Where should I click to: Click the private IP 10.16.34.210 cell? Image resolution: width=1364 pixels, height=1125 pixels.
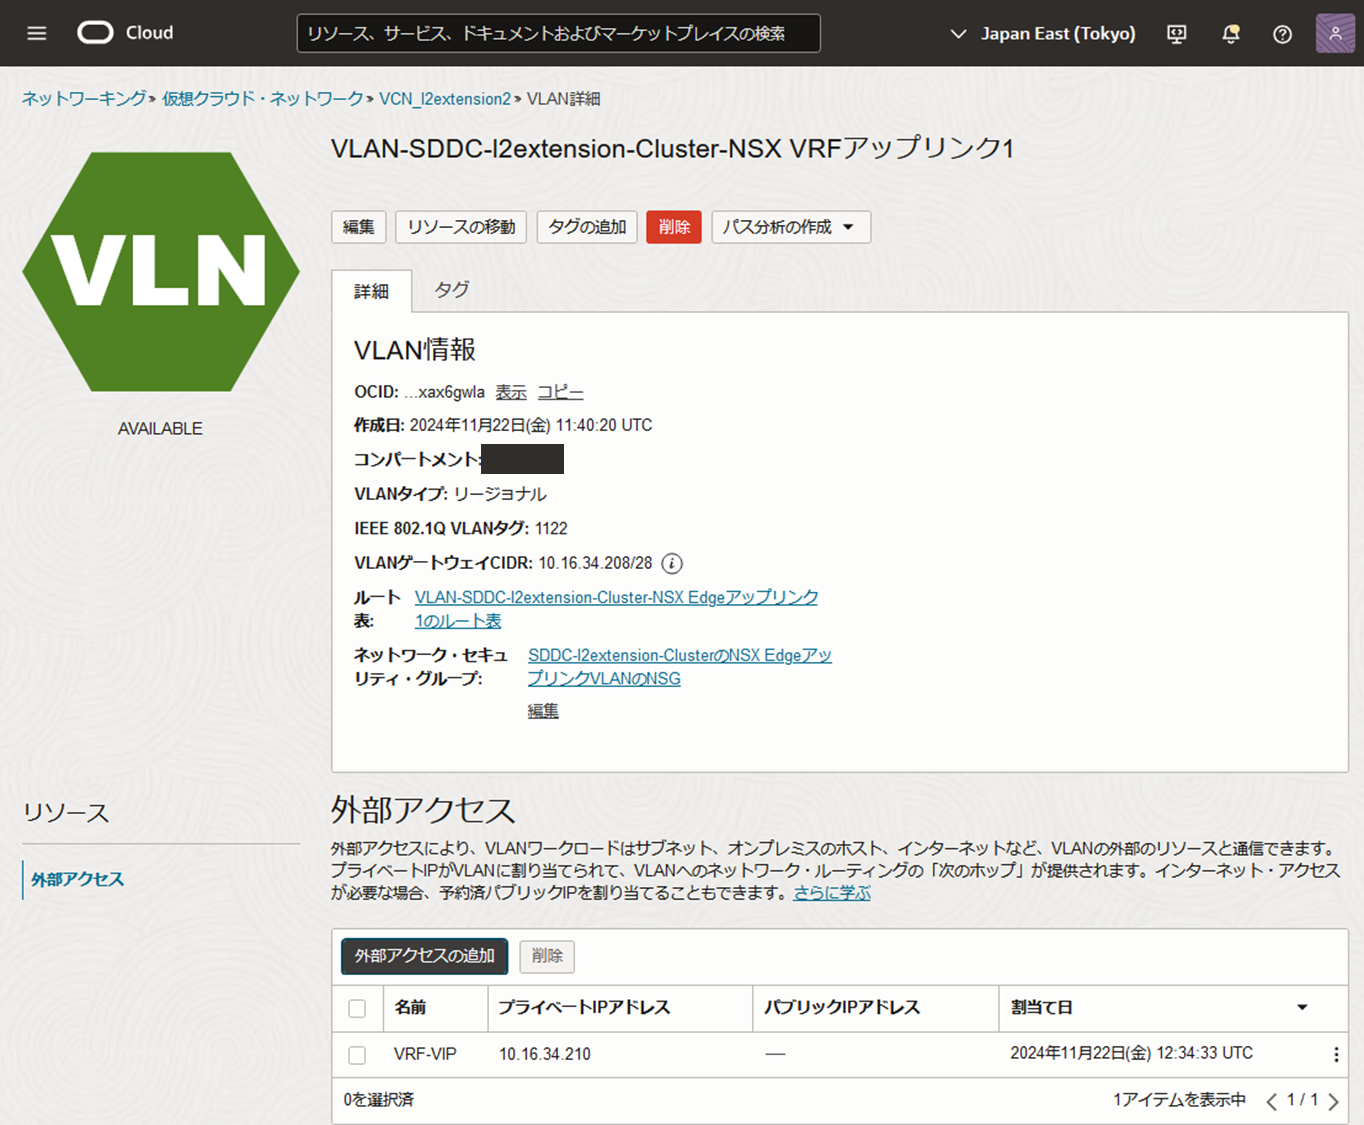[545, 1054]
